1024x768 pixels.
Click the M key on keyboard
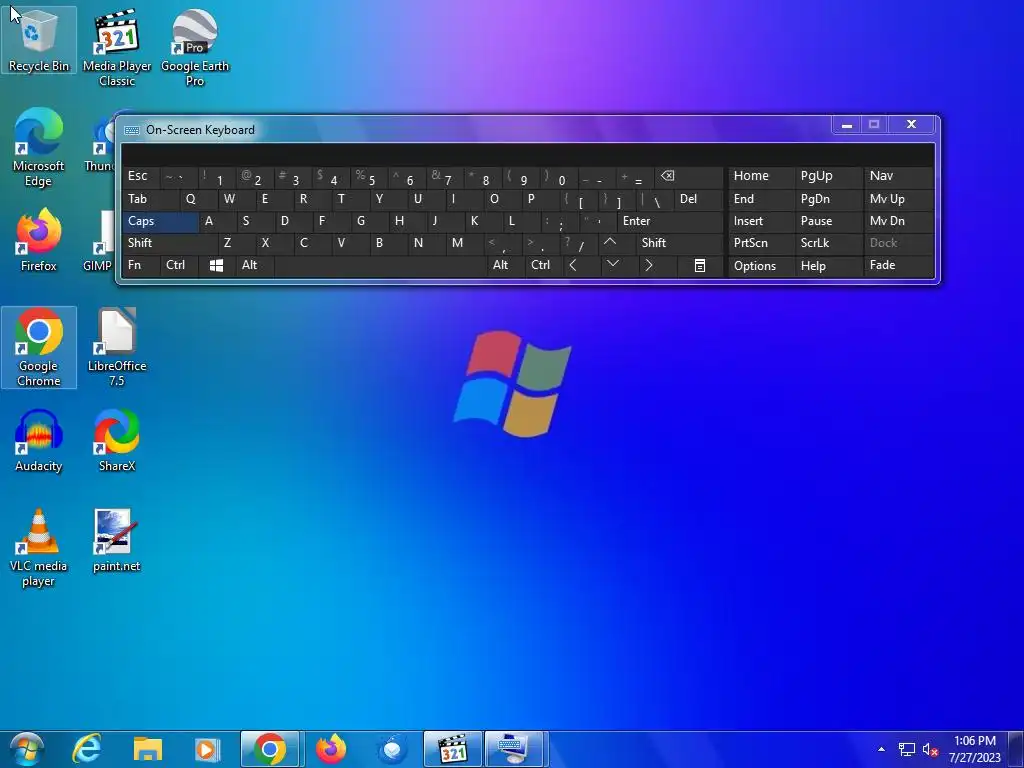coord(465,243)
